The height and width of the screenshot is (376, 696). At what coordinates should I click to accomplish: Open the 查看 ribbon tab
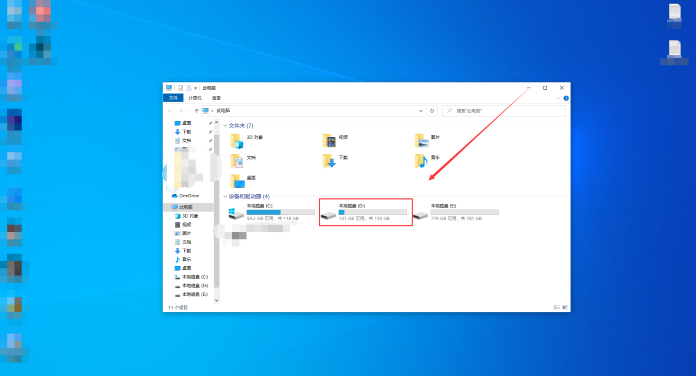click(216, 98)
